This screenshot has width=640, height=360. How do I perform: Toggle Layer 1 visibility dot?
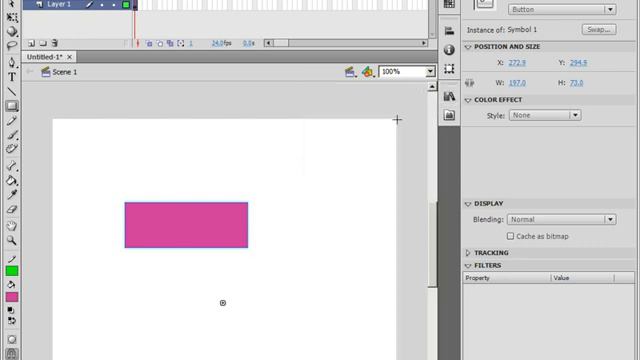pyautogui.click(x=102, y=5)
